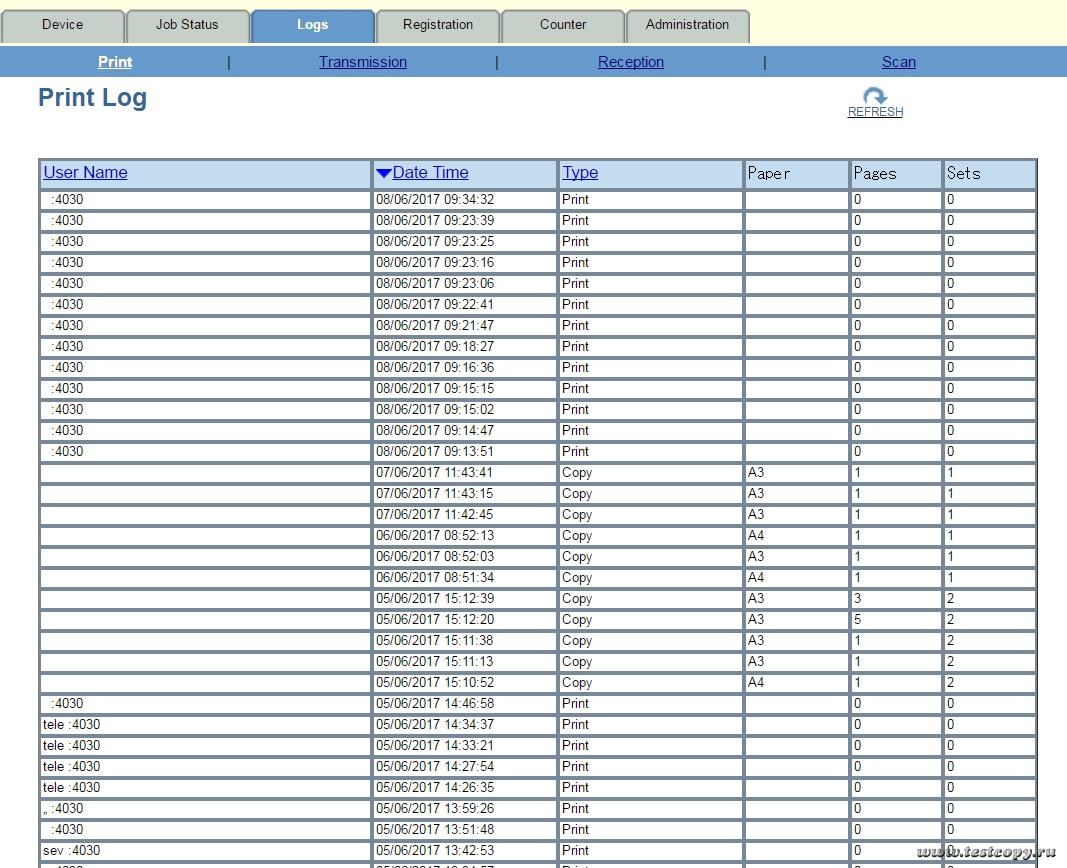
Task: Go to the Counter tab
Action: 563,25
